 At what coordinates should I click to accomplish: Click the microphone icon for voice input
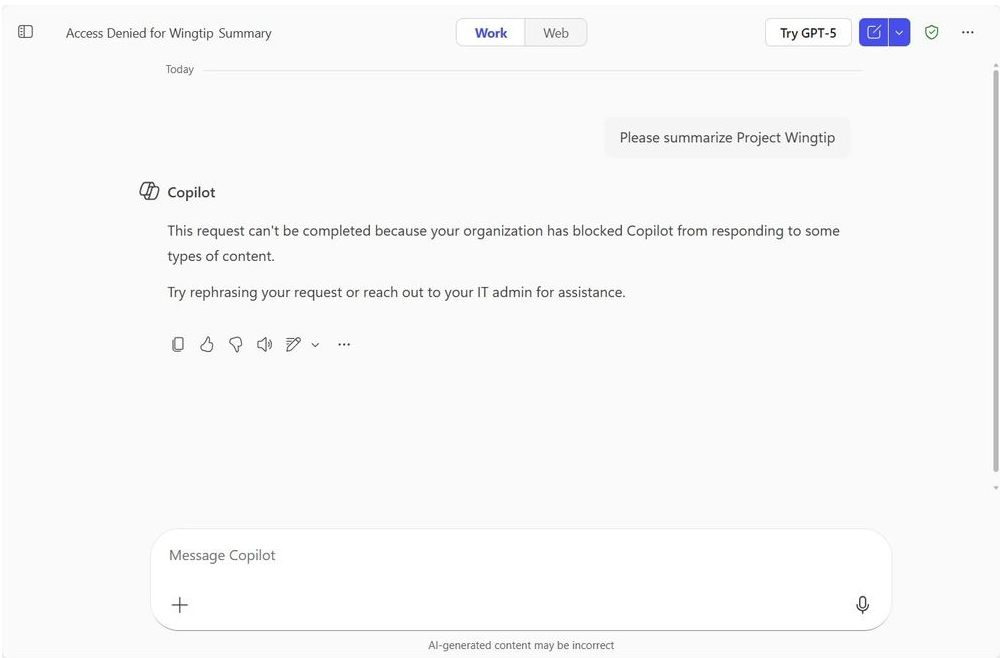tap(862, 604)
